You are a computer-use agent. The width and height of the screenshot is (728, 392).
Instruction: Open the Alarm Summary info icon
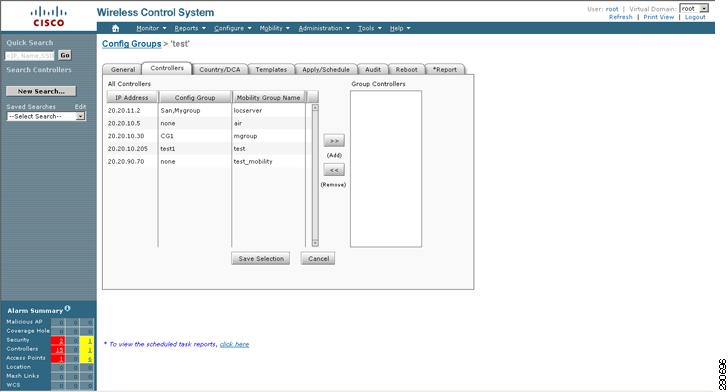tap(68, 308)
